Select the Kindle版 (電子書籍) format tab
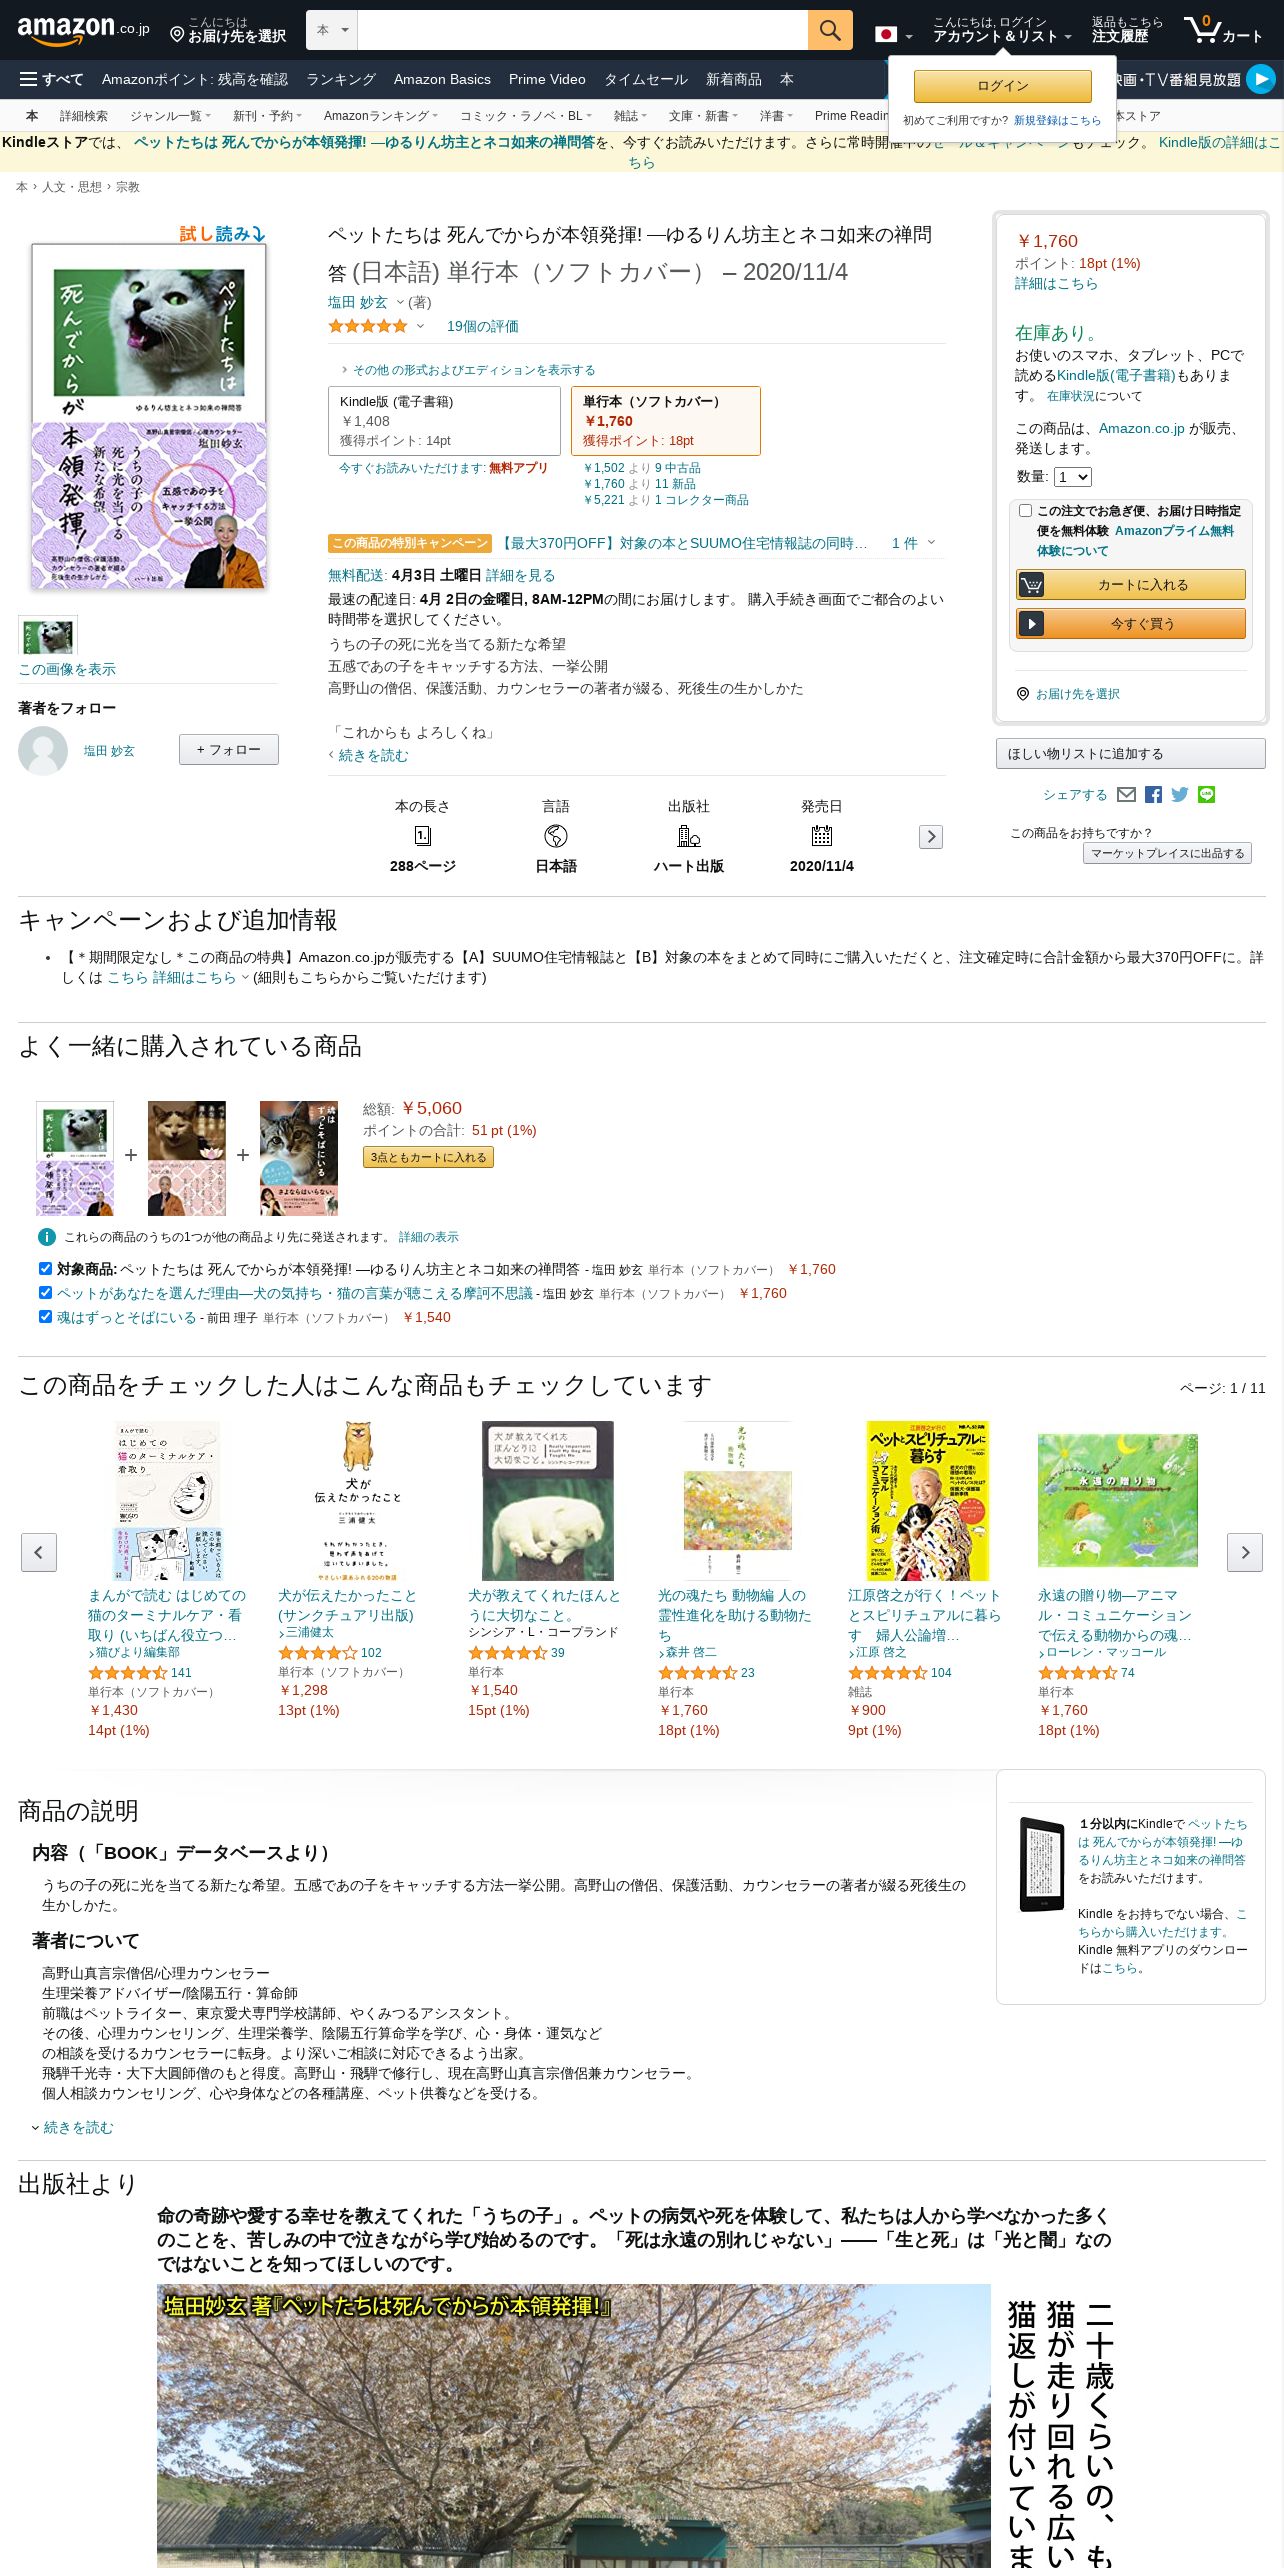1284x2568 pixels. click(444, 421)
